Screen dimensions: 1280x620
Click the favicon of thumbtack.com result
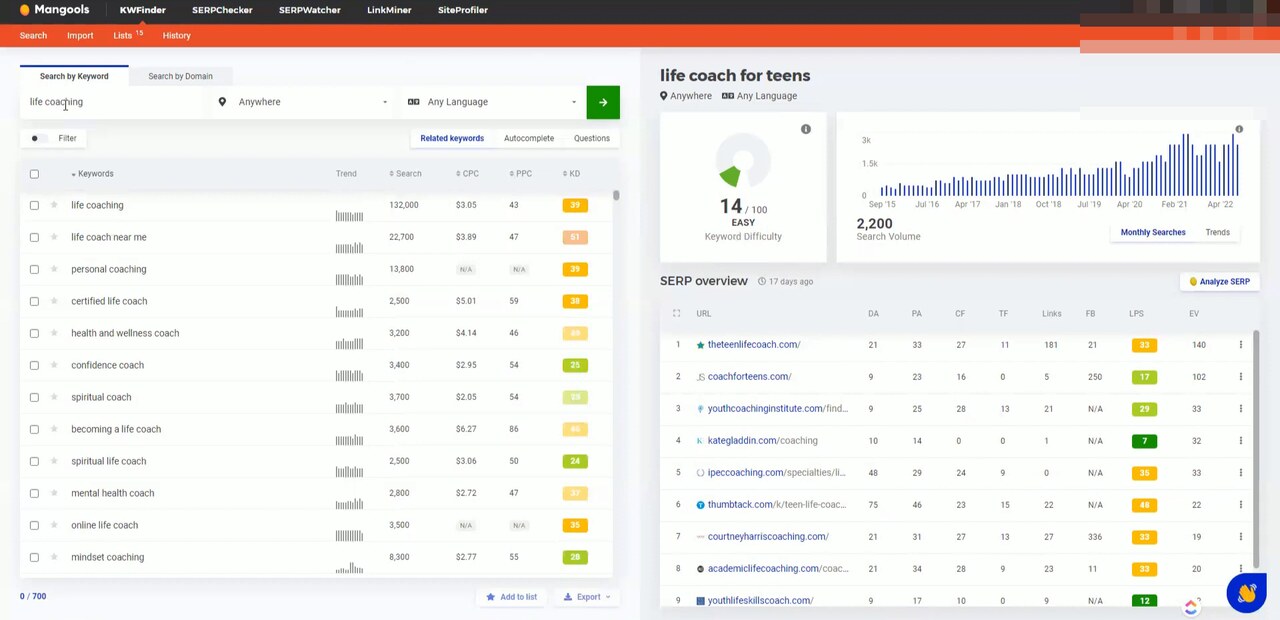(700, 505)
